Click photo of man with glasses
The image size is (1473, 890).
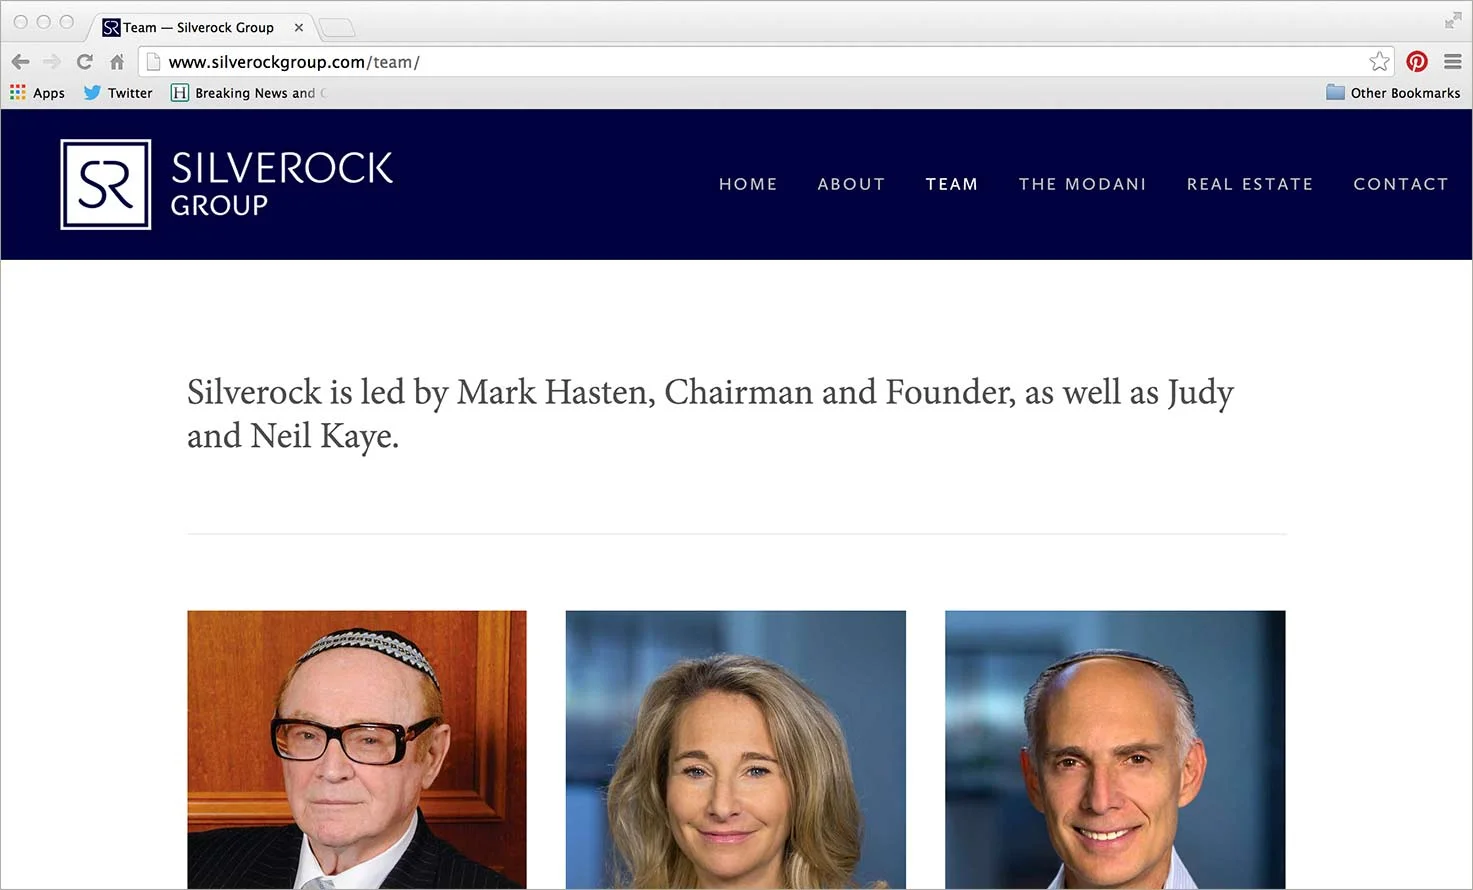pos(357,750)
